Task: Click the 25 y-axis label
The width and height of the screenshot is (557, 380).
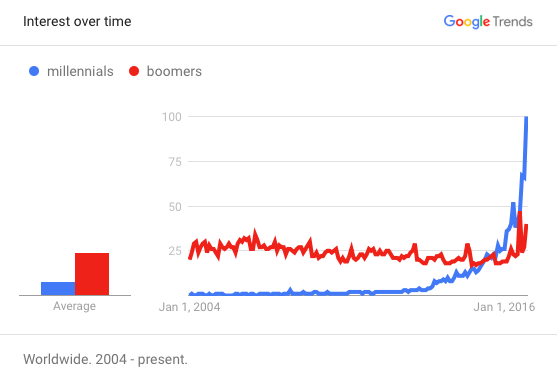Action: 175,251
